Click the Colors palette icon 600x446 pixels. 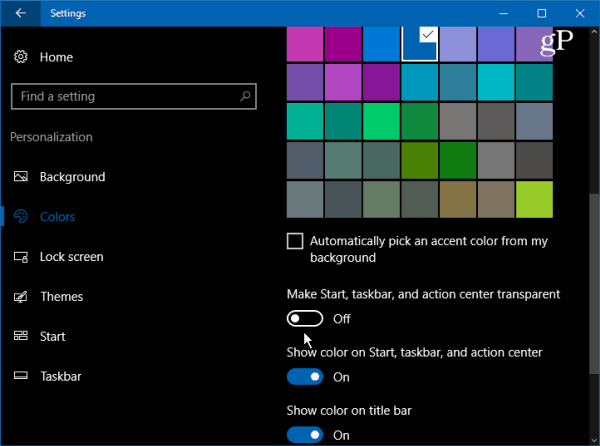pyautogui.click(x=21, y=216)
